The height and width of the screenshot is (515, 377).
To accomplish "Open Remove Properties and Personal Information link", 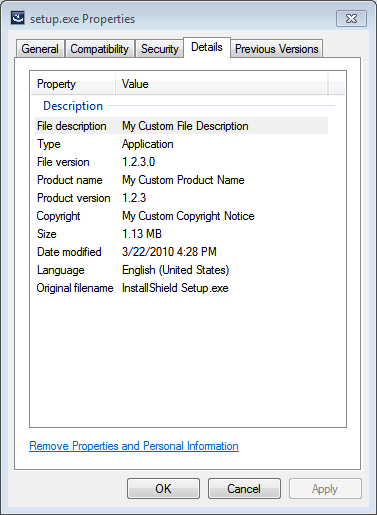I will (x=134, y=446).
